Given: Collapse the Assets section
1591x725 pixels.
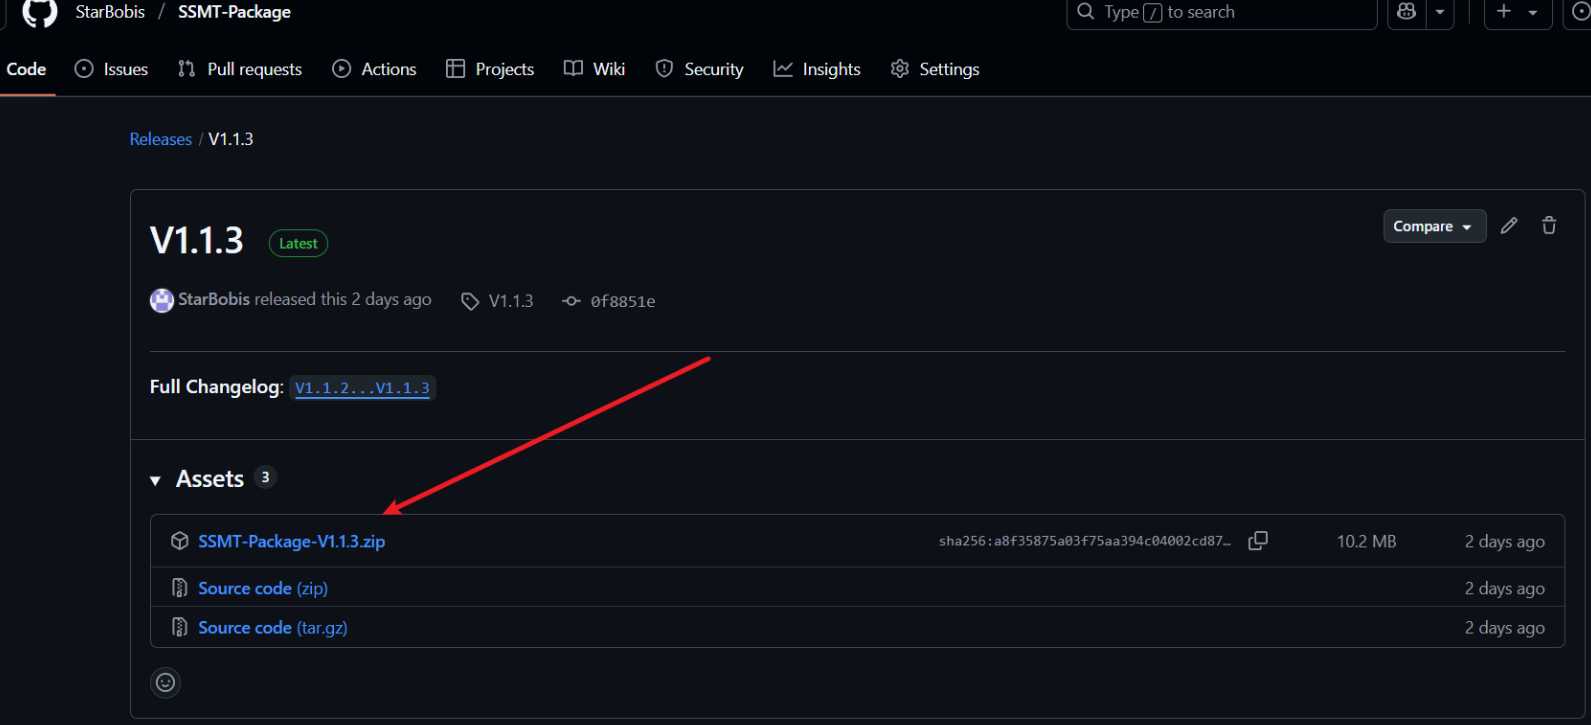Looking at the screenshot, I should (156, 480).
